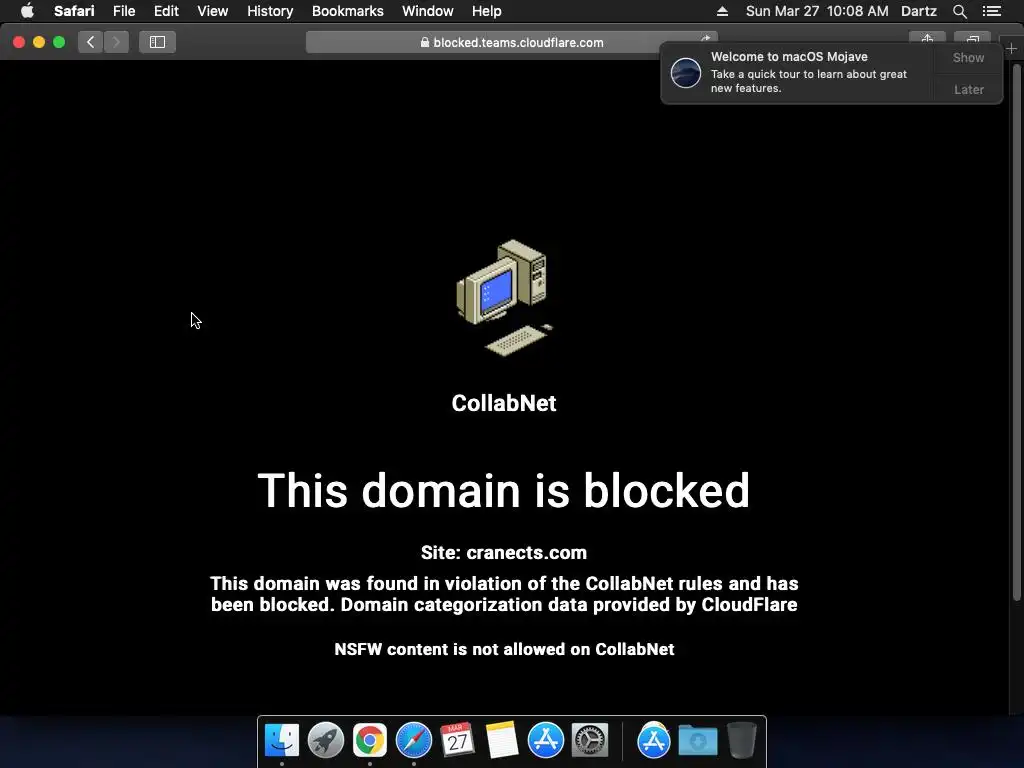1024x768 pixels.
Task: Open Launchpad from the Dock
Action: pyautogui.click(x=325, y=740)
